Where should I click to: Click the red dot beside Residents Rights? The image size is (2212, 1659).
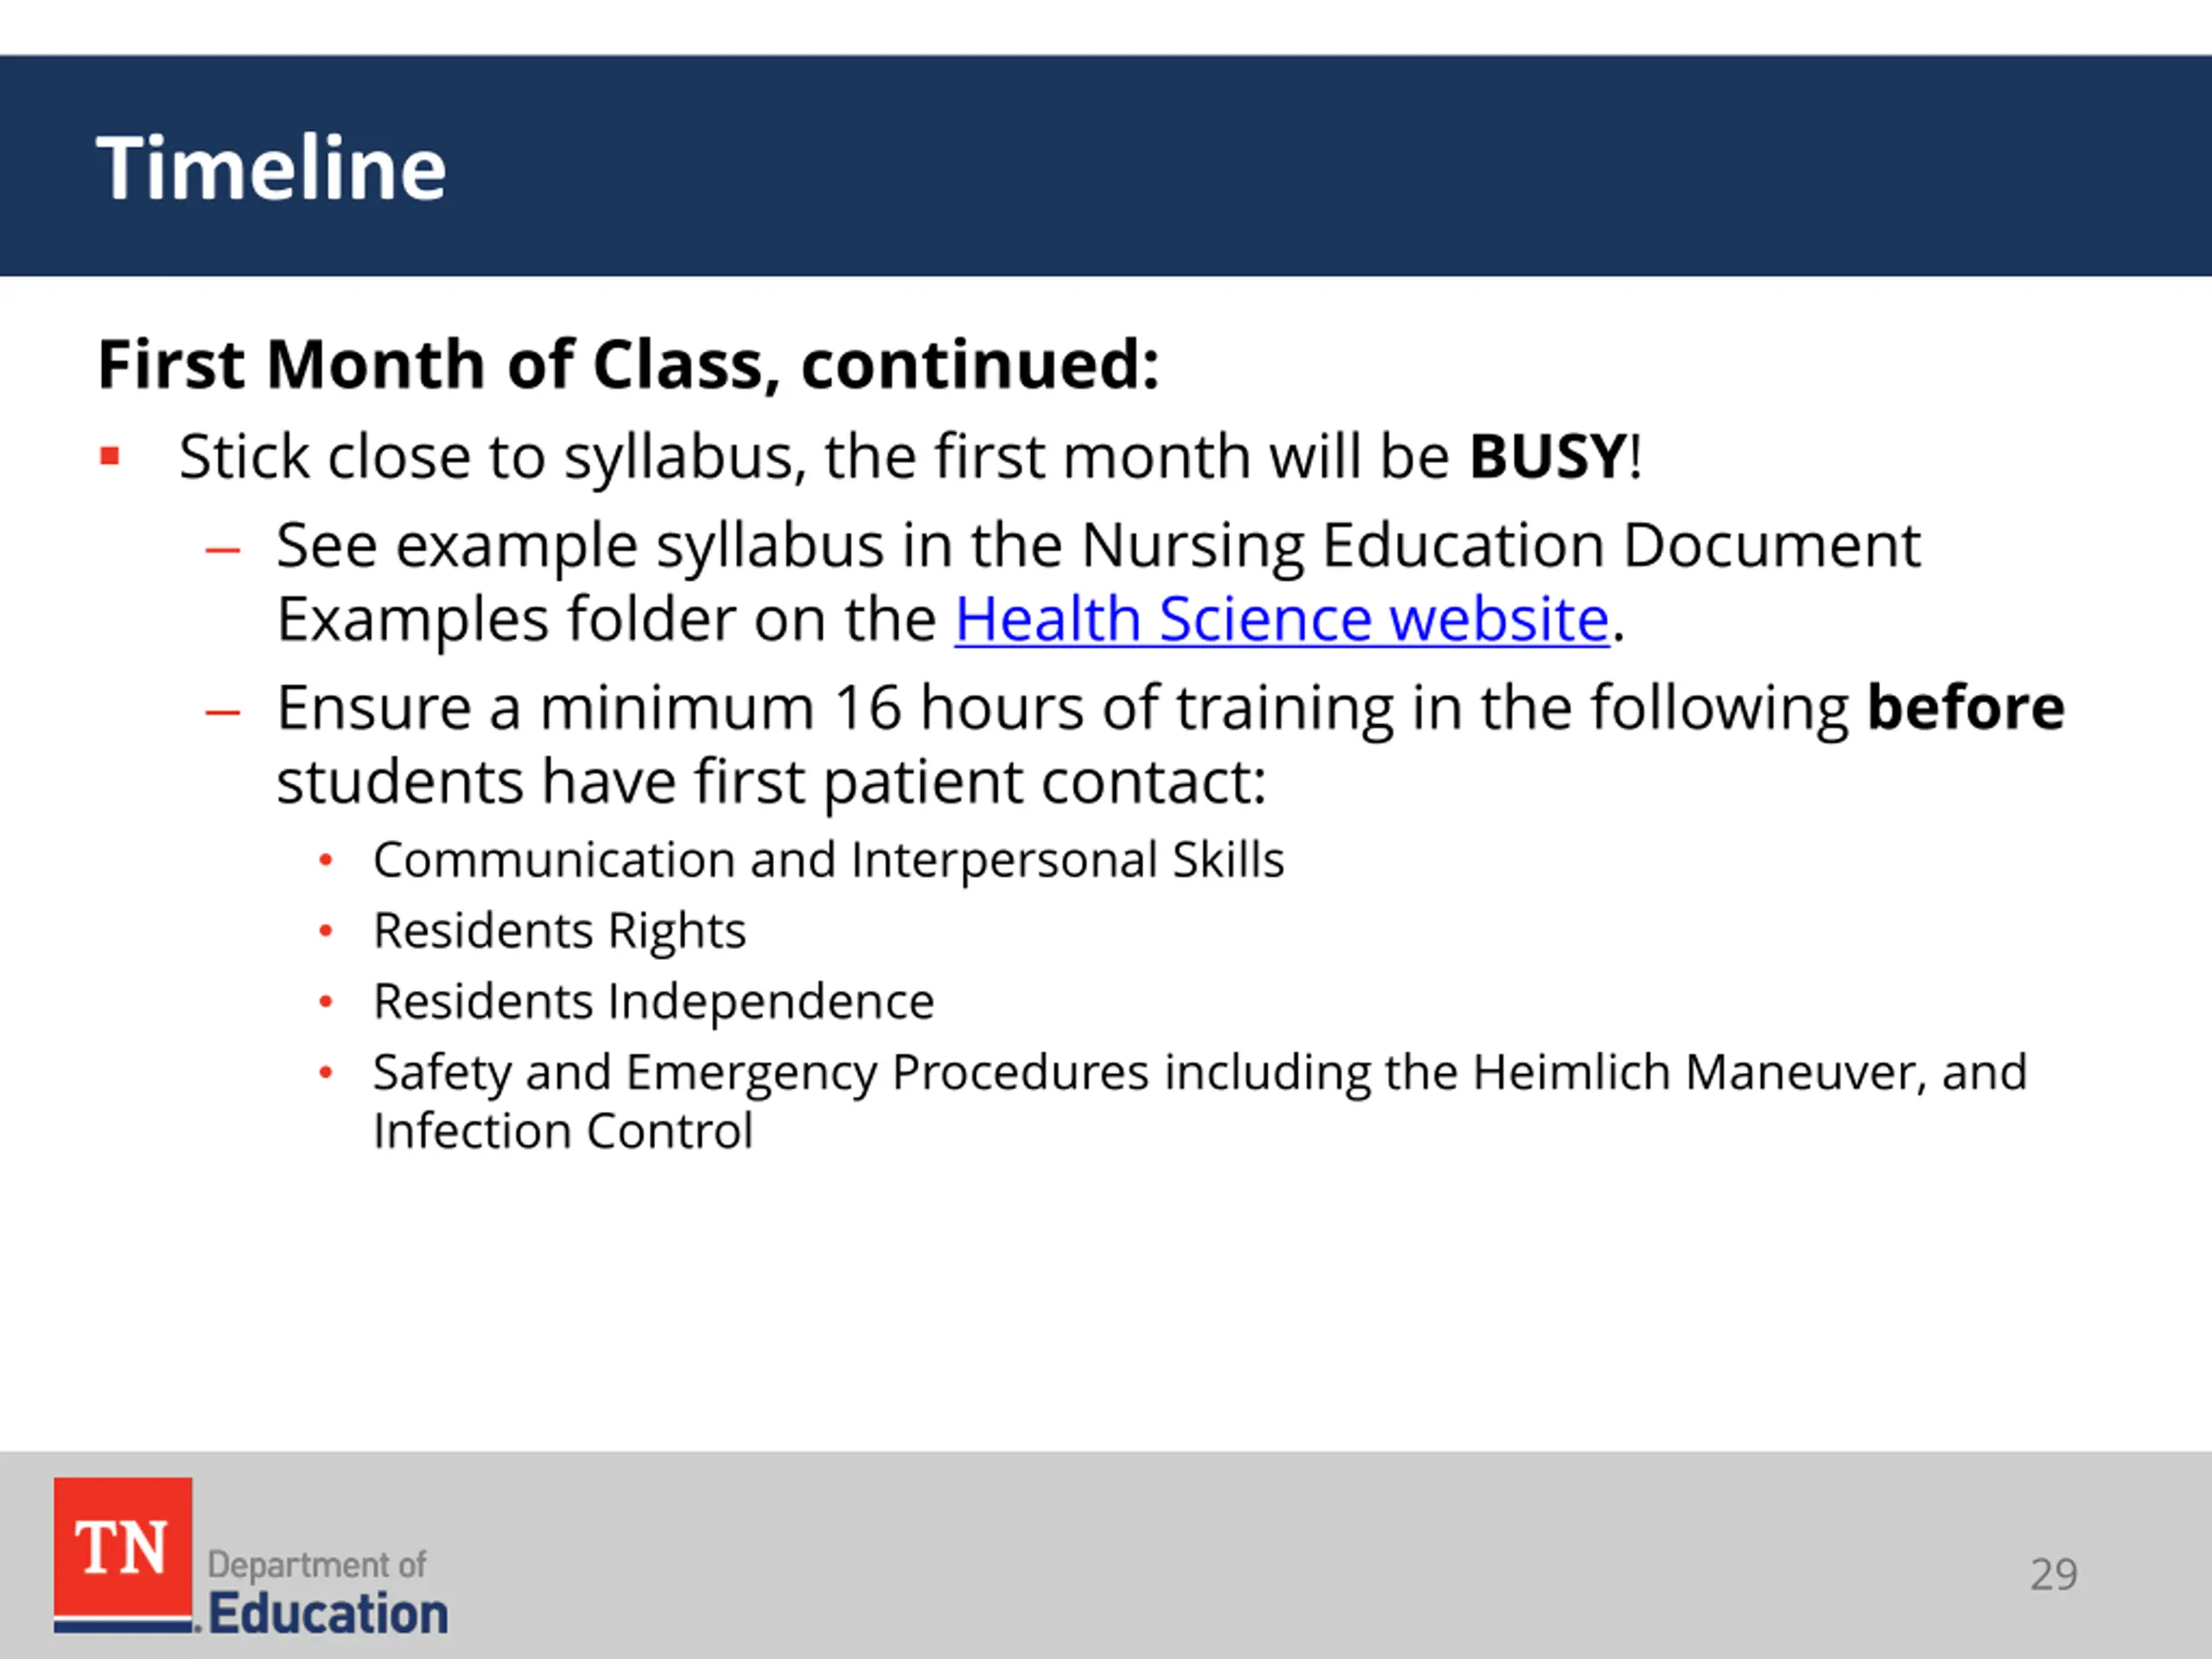[x=325, y=931]
